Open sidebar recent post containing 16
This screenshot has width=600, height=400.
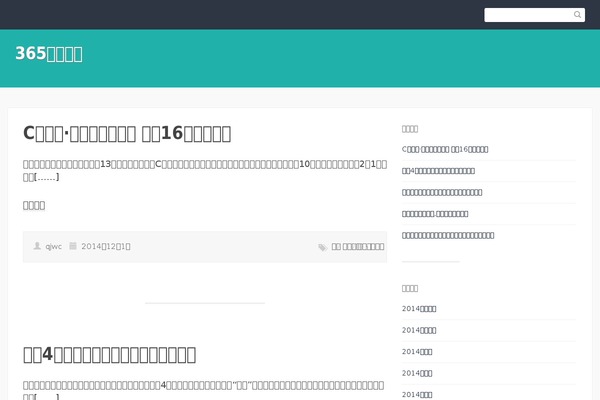pos(445,149)
